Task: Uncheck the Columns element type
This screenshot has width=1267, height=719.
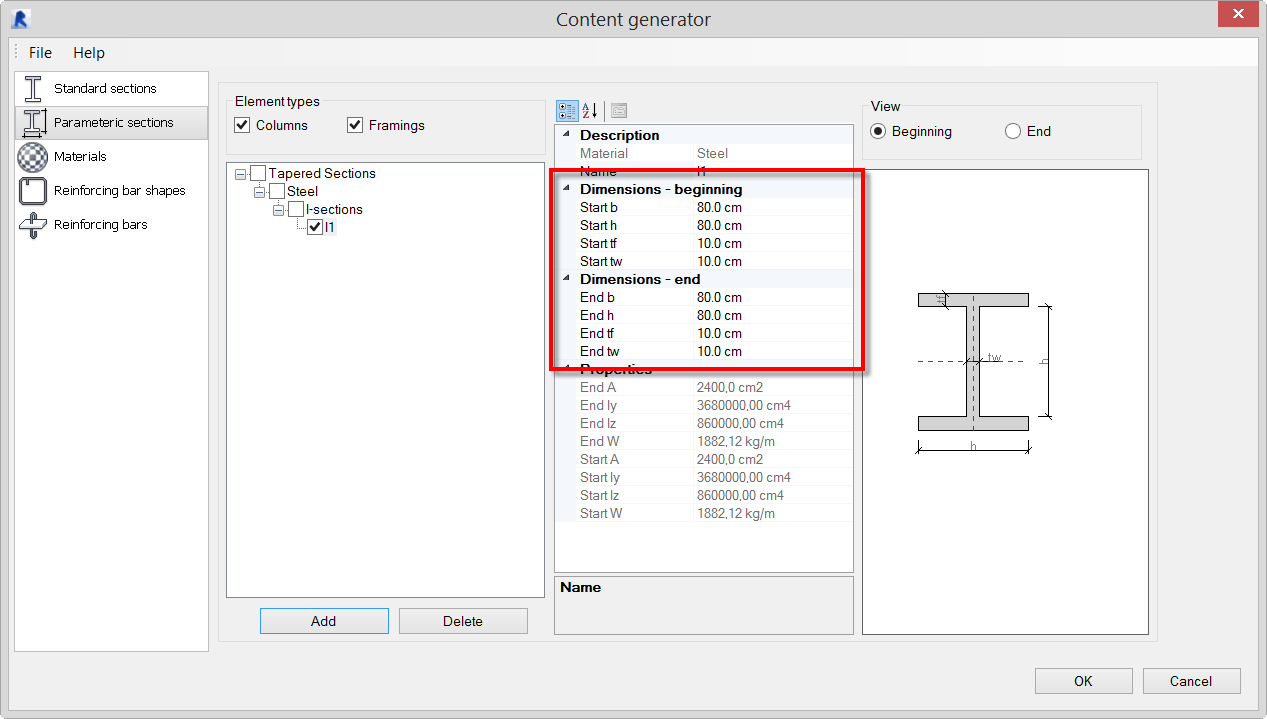Action: tap(241, 125)
